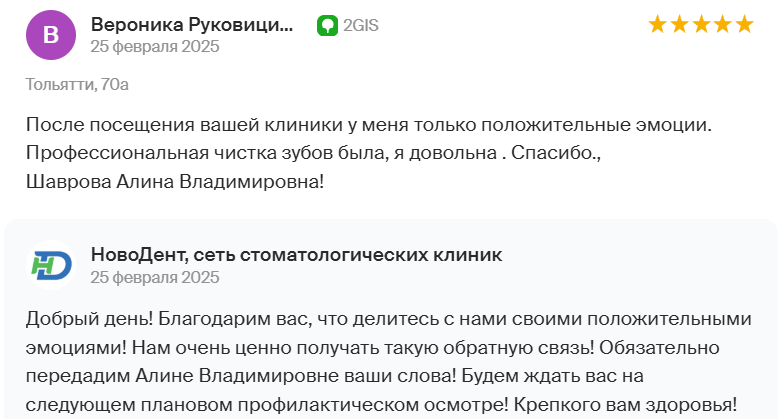The height and width of the screenshot is (419, 778).
Task: Click the purple avatar with letter В
Action: (51, 35)
